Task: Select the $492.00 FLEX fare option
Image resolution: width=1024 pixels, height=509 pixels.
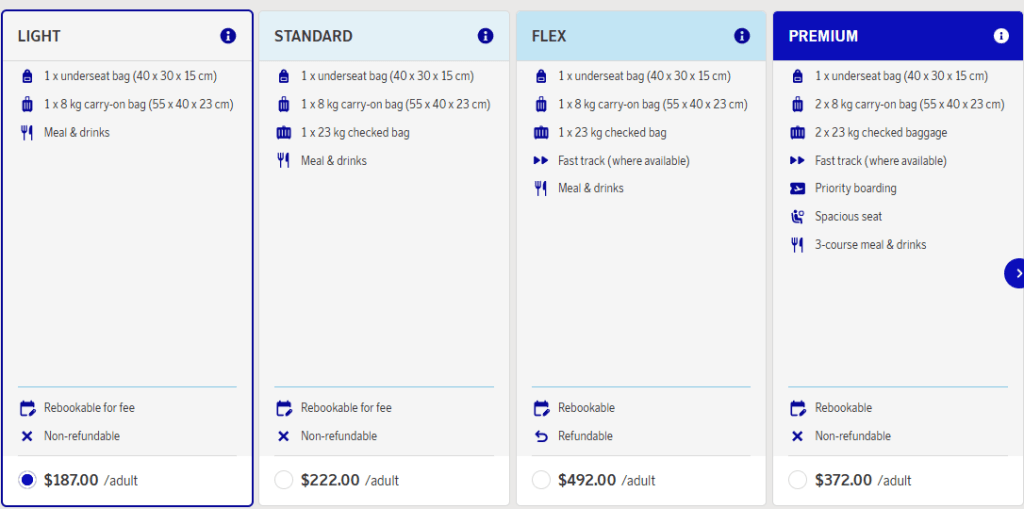Action: 541,480
